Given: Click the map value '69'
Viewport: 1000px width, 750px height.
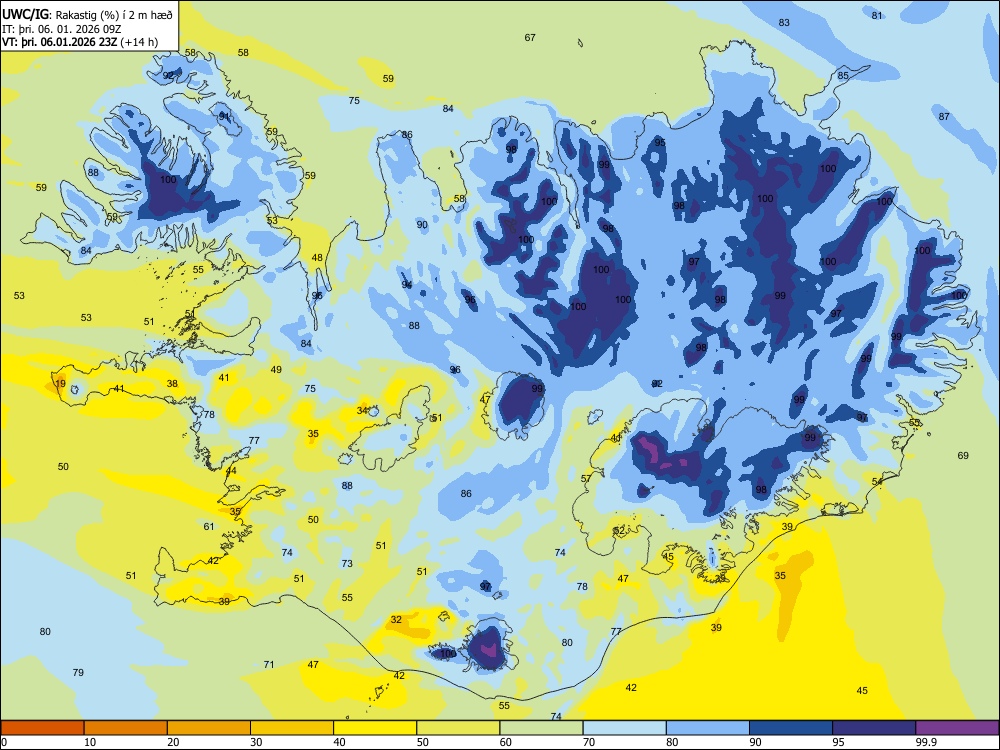Looking at the screenshot, I should click(x=963, y=455).
